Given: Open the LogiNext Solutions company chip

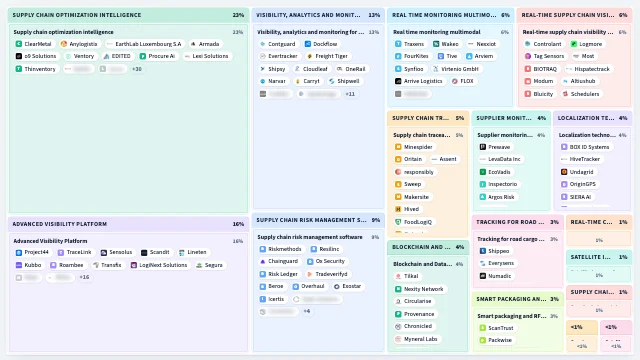Looking at the screenshot, I should 159,265.
